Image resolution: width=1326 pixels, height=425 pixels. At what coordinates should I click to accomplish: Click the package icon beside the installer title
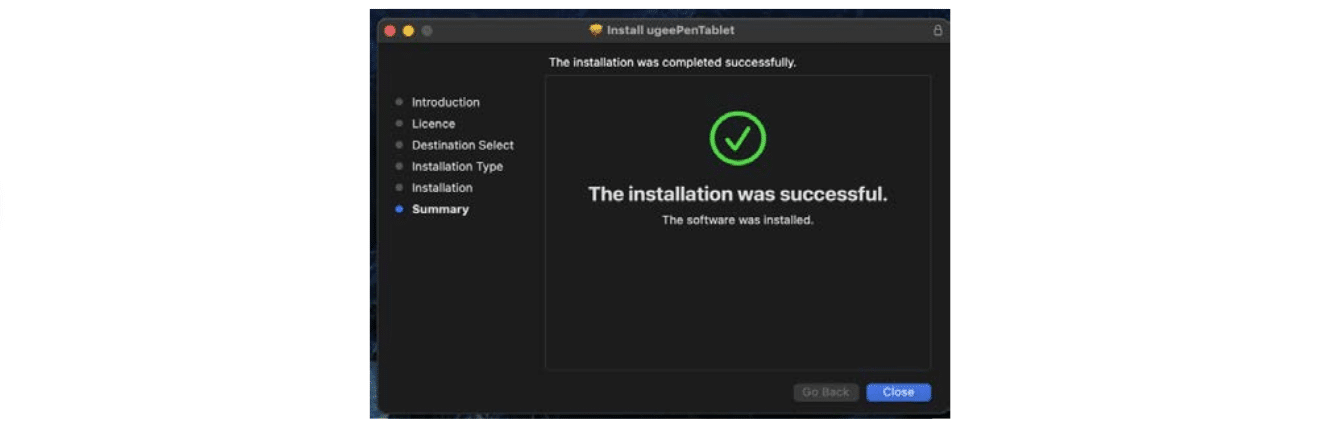coord(596,30)
